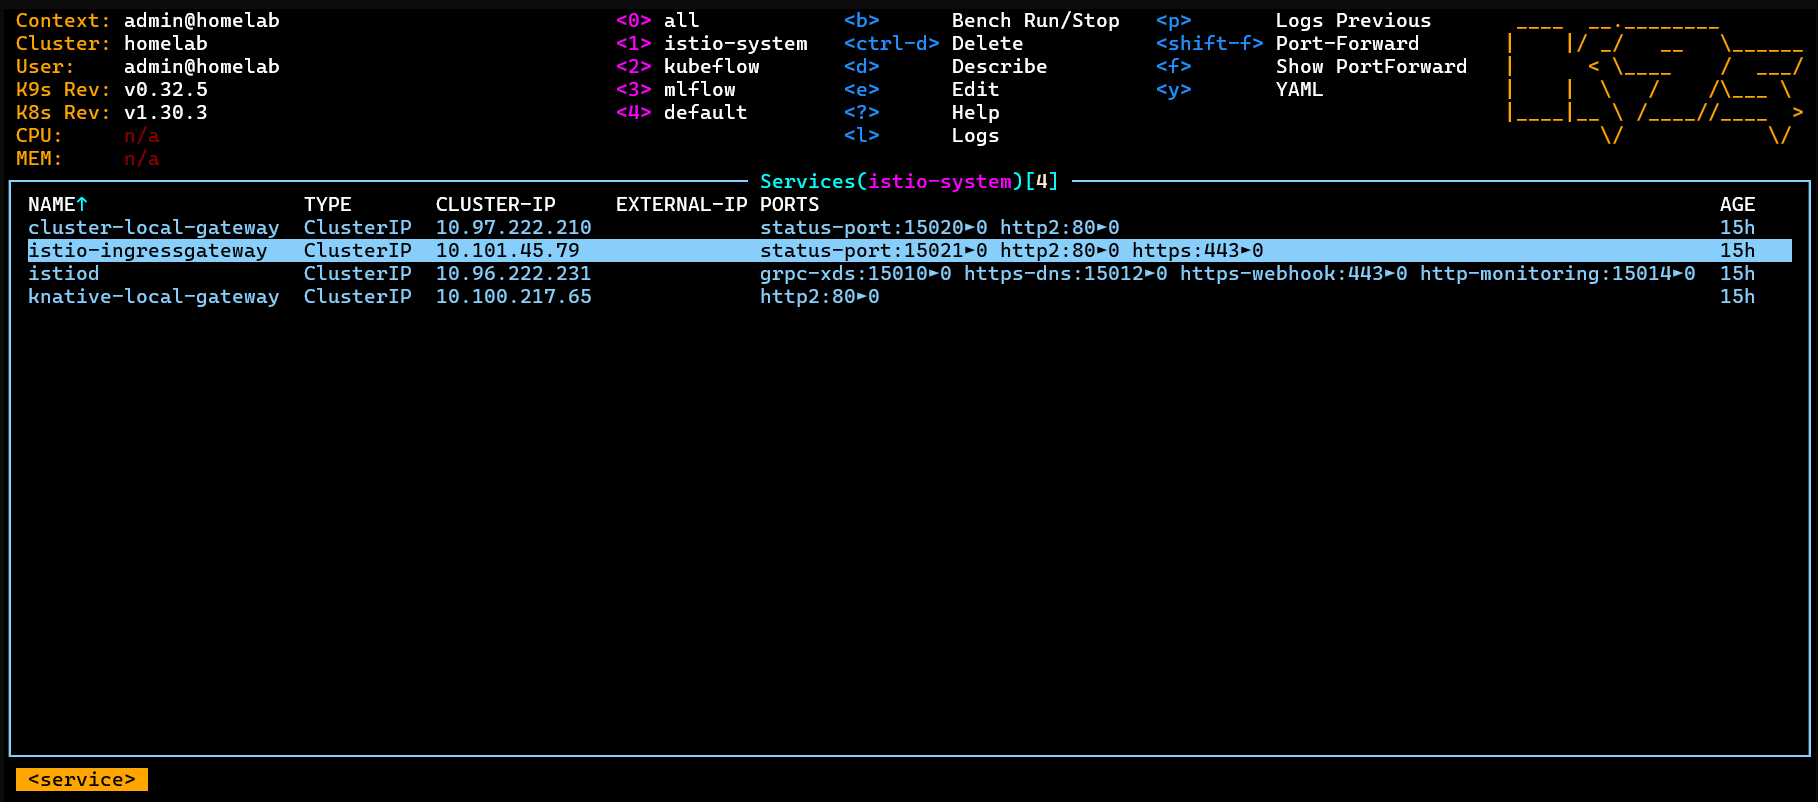Sort by the NAME column header
The image size is (1818, 802).
click(x=58, y=205)
